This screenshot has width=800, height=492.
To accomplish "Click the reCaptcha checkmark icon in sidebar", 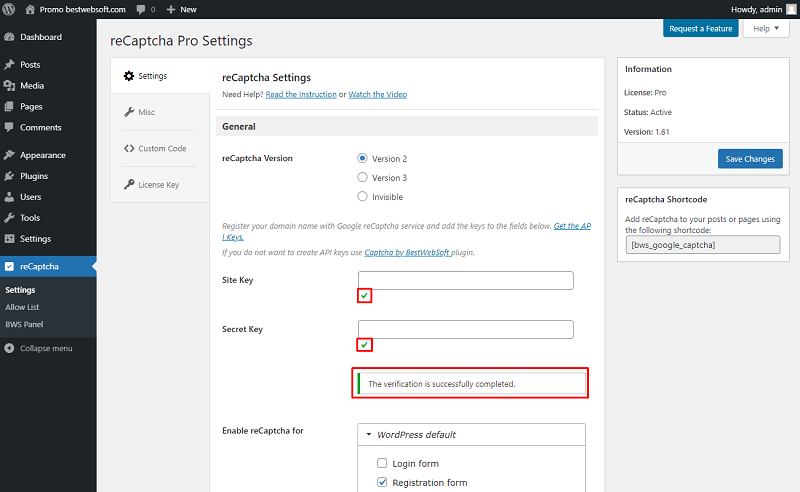I will [9, 266].
